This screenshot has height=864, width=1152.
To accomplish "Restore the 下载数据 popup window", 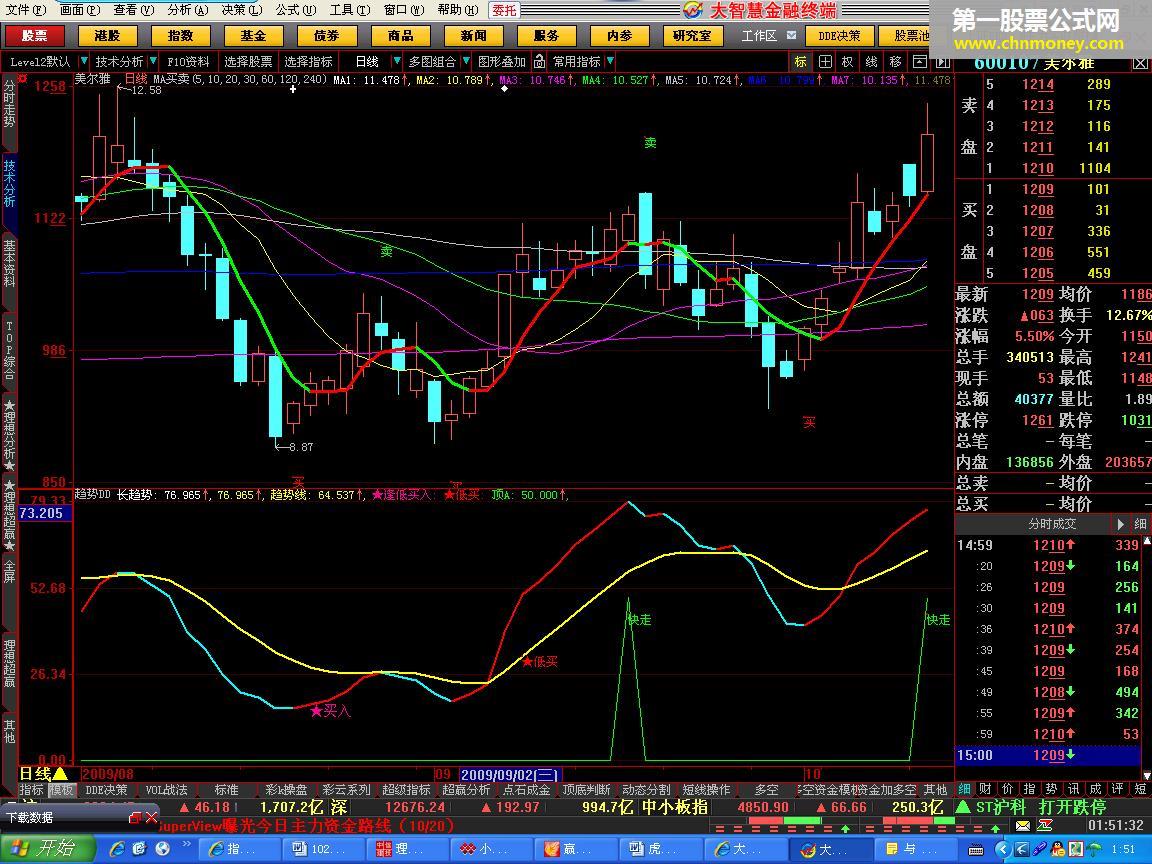I will click(x=134, y=817).
